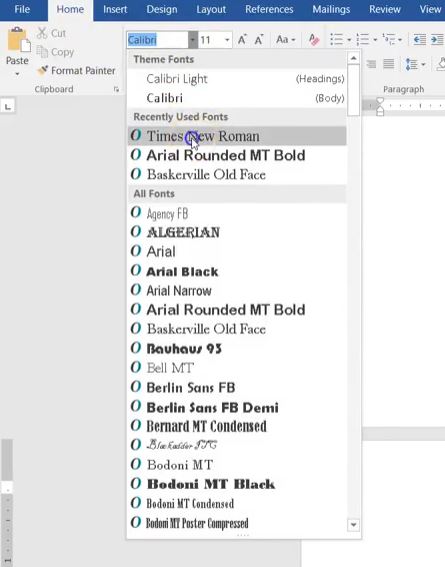The height and width of the screenshot is (567, 445).
Task: Apply the numbering list icon
Action: 363,39
